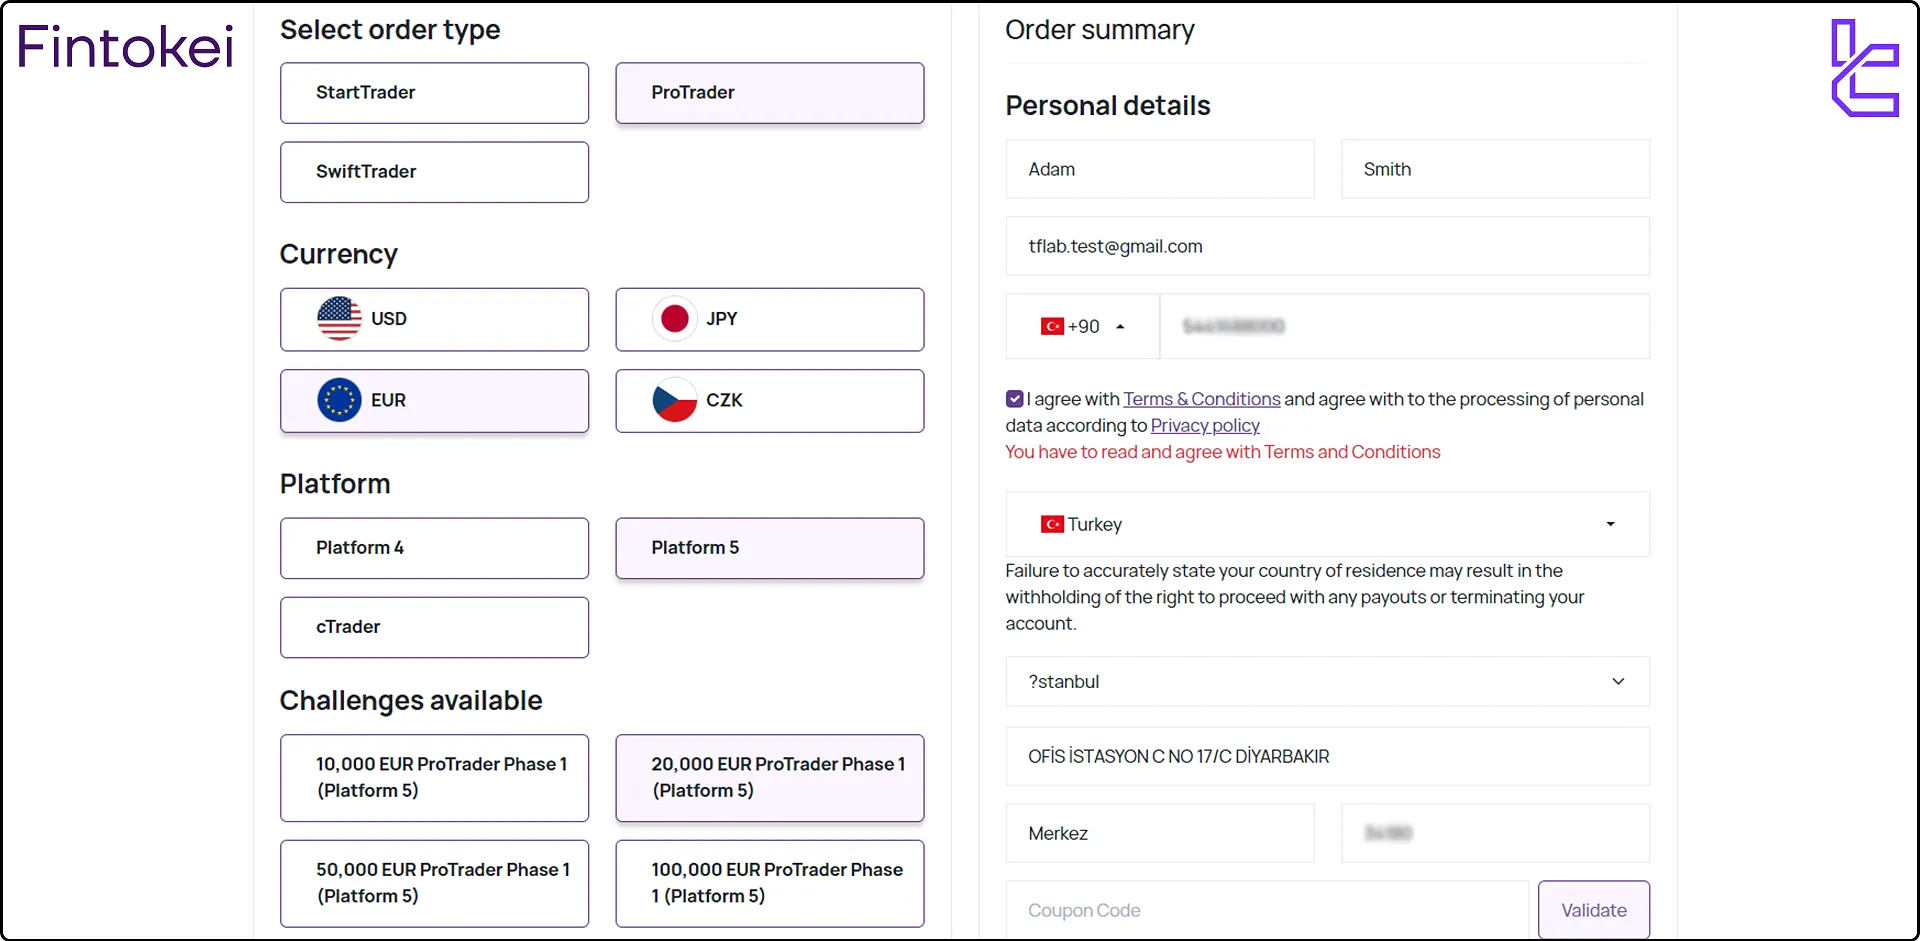Pick 10,000 EUR ProTrader Phase 1 challenge
The height and width of the screenshot is (941, 1920).
pos(435,778)
